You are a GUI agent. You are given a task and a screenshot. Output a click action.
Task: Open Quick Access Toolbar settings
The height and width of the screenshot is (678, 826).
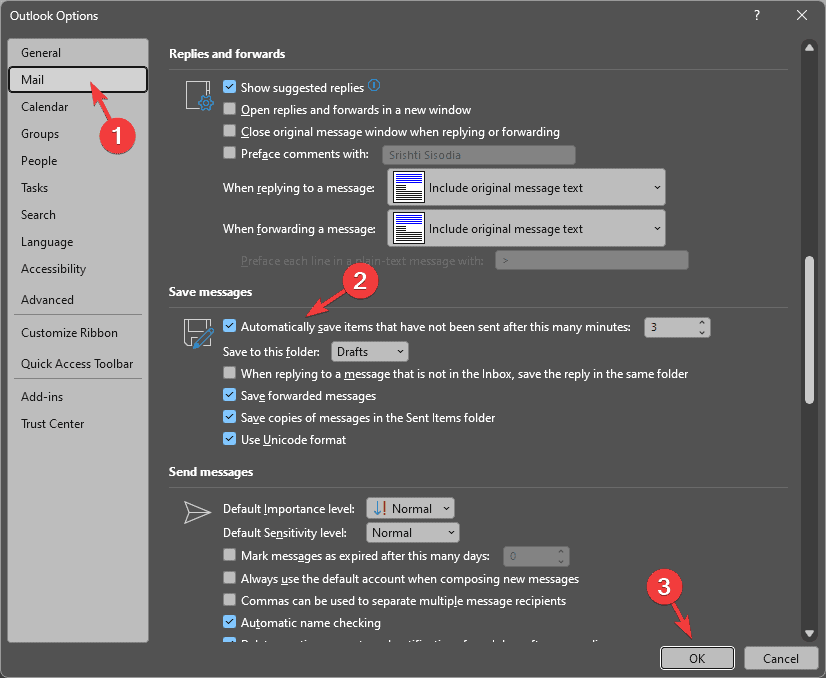[x=78, y=363]
